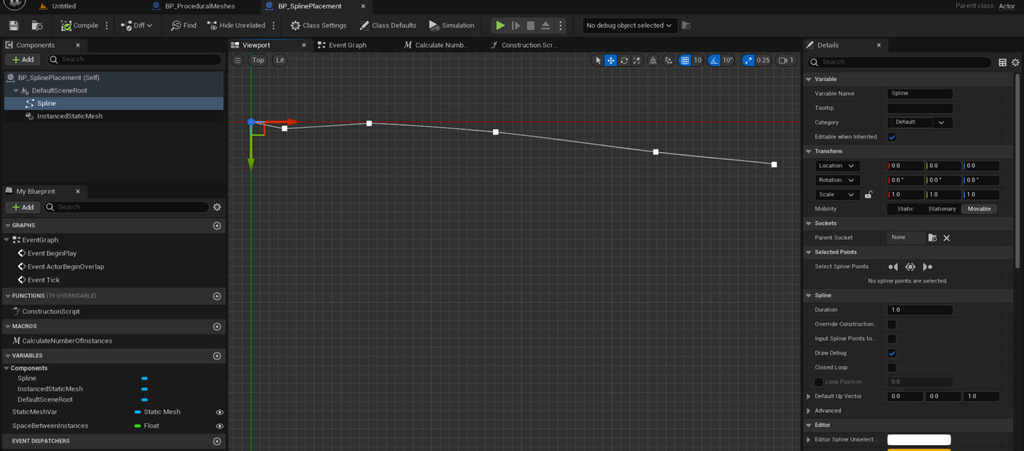Add a new variable with plus icon
This screenshot has width=1024, height=451.
217,356
